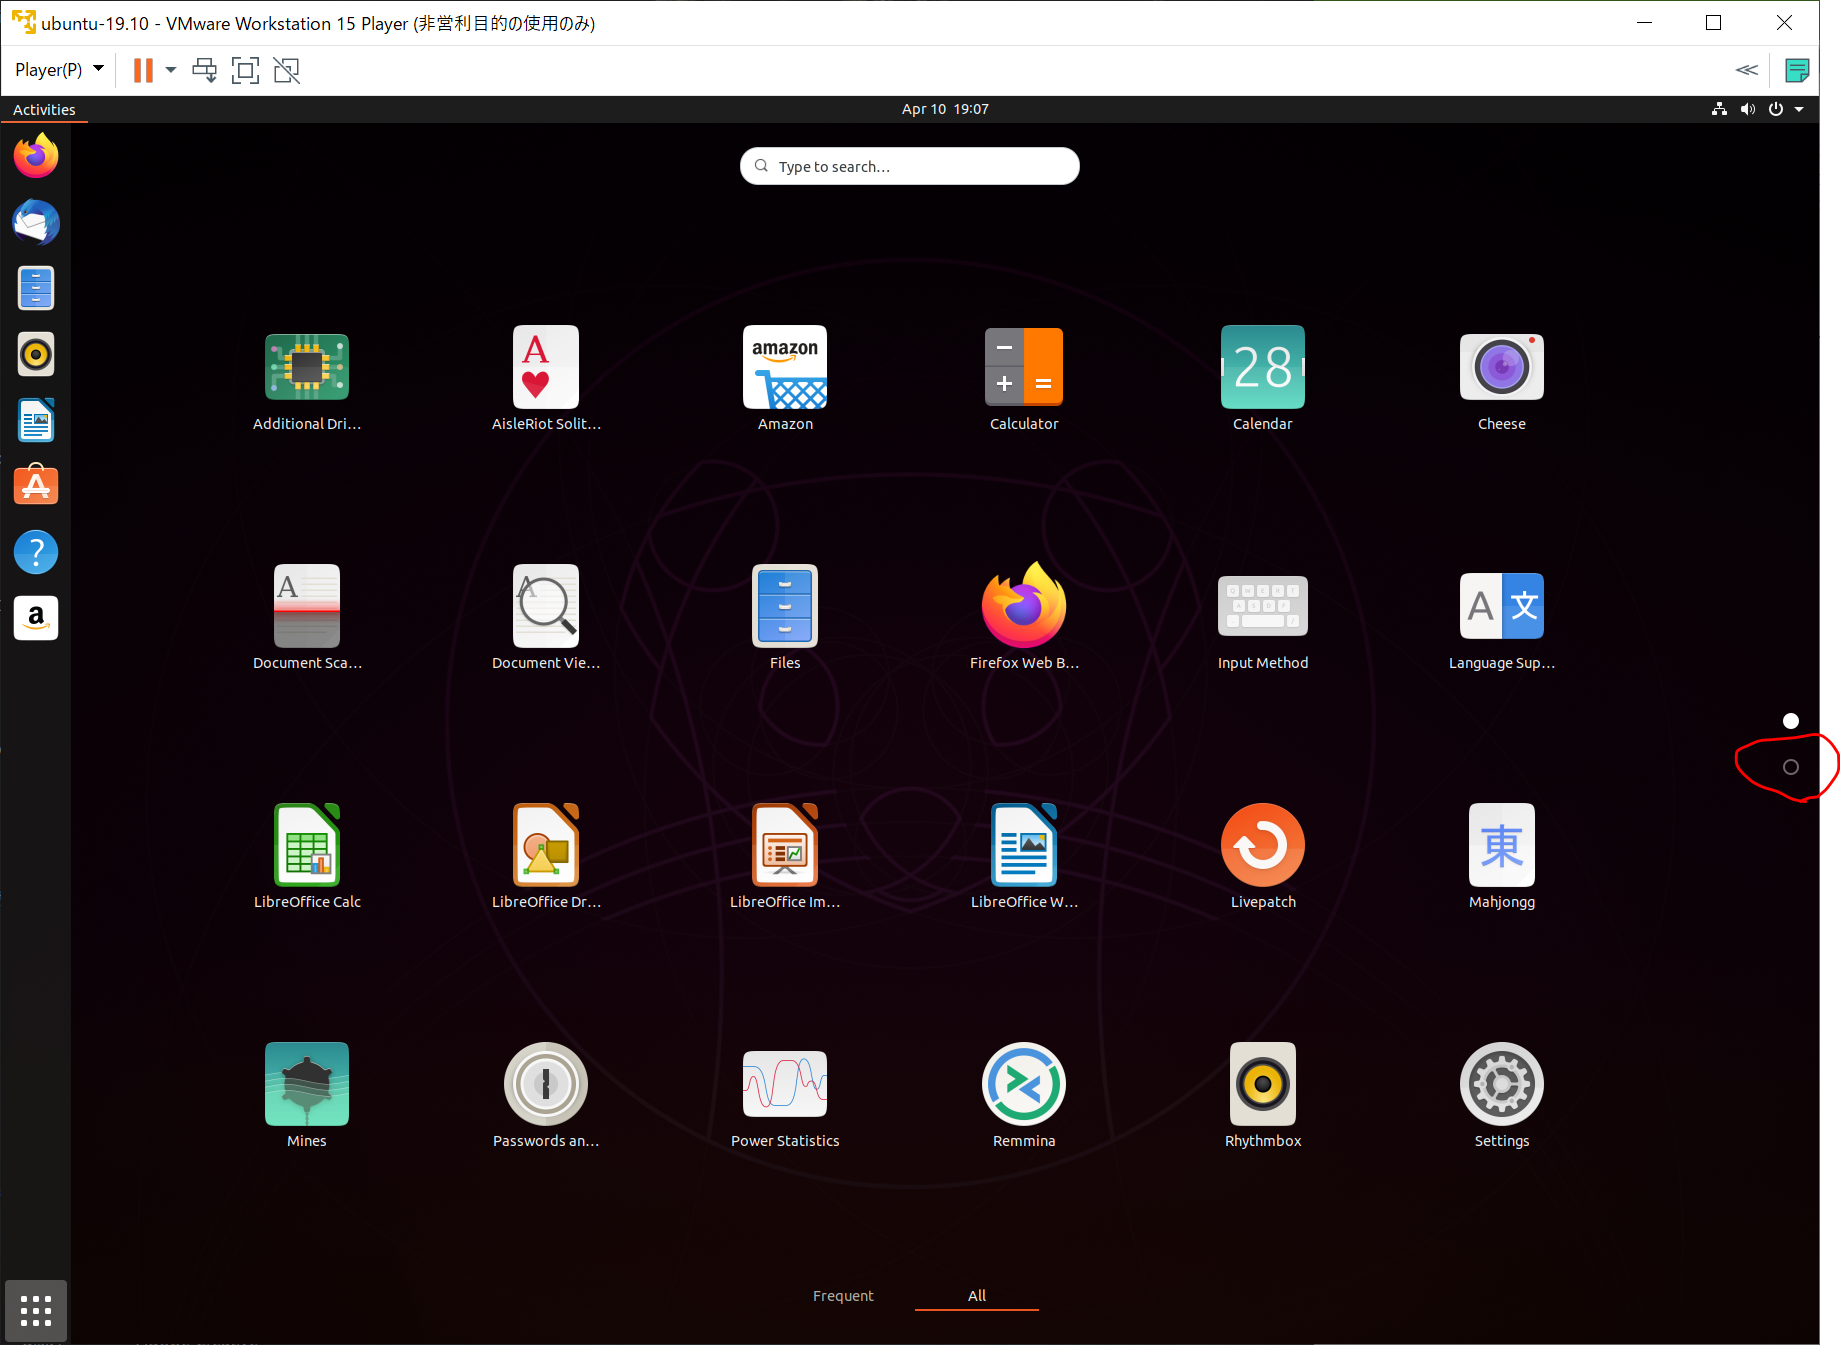Screen dimensions: 1840x1345
Task: Open Files from the dock
Action: pos(36,288)
